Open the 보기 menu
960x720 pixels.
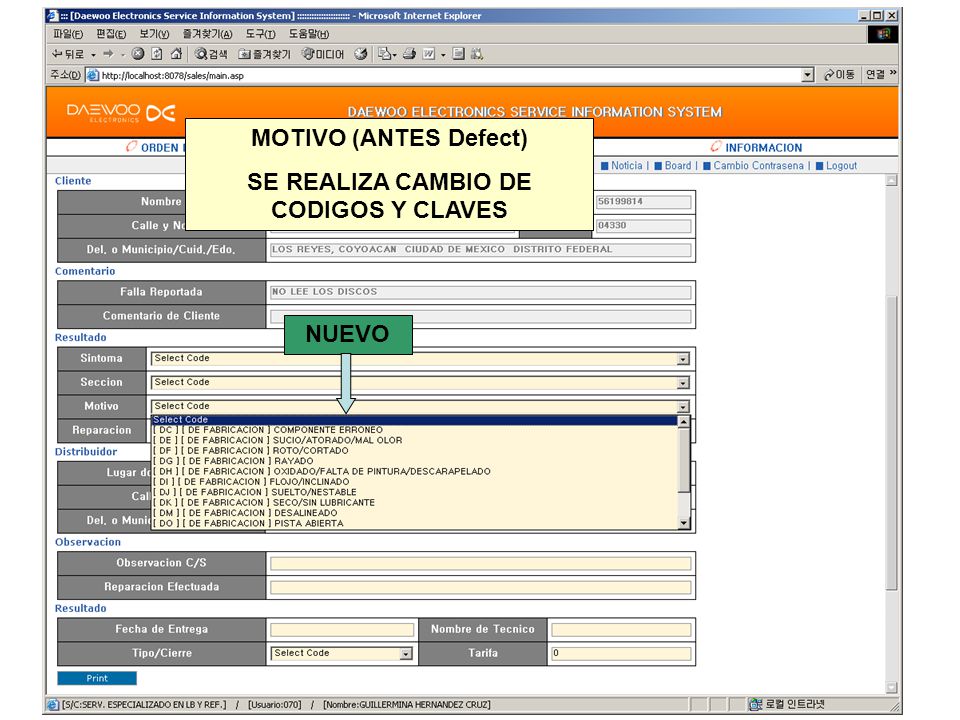click(x=154, y=34)
